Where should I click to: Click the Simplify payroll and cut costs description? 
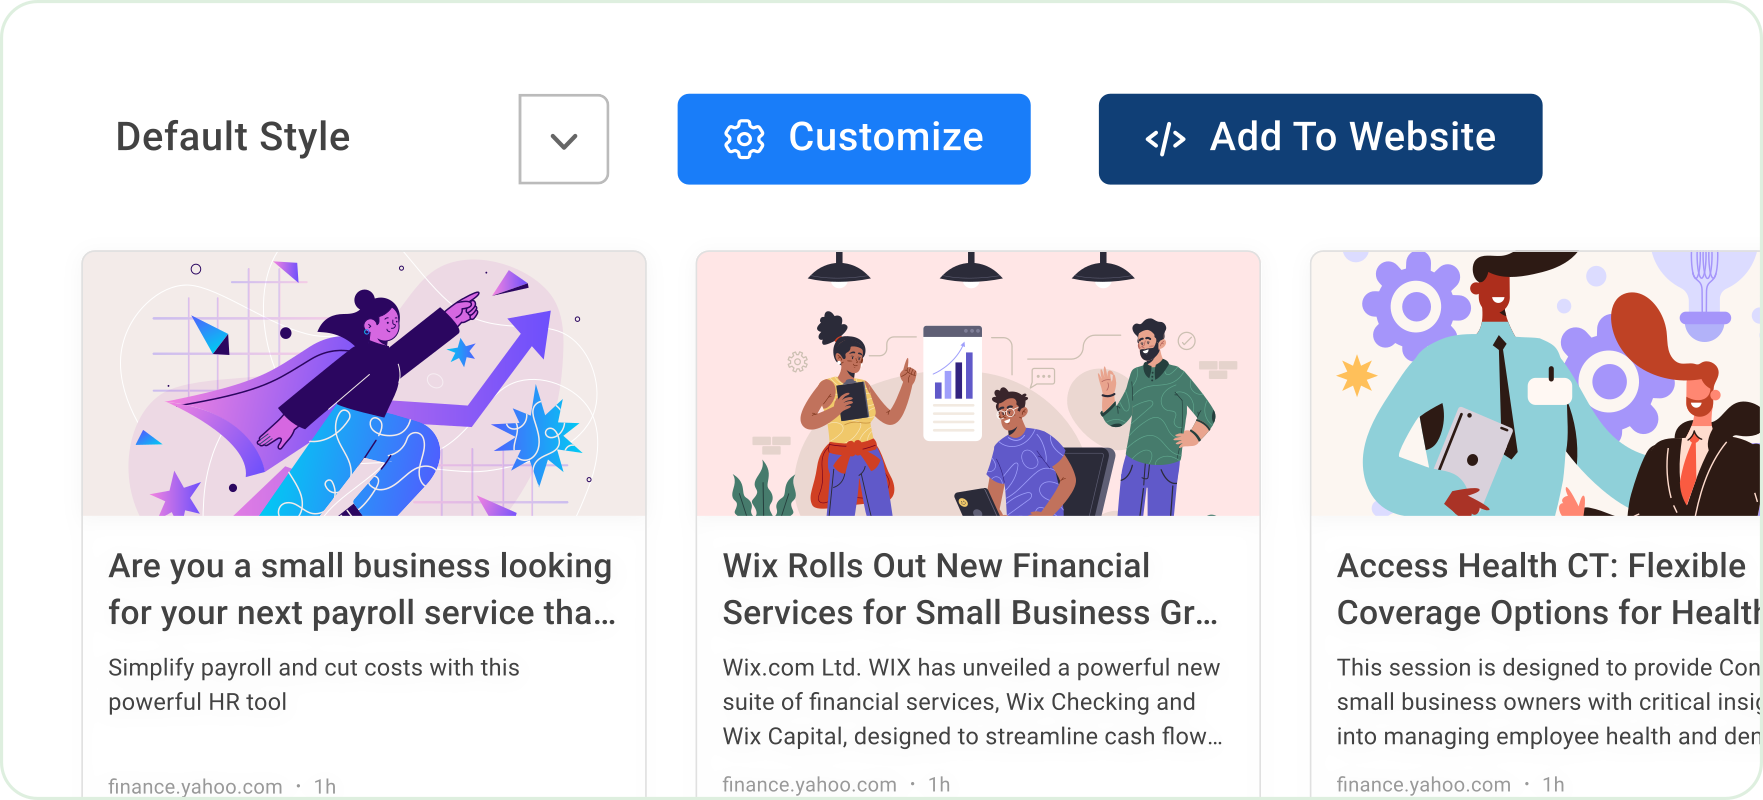tap(314, 684)
